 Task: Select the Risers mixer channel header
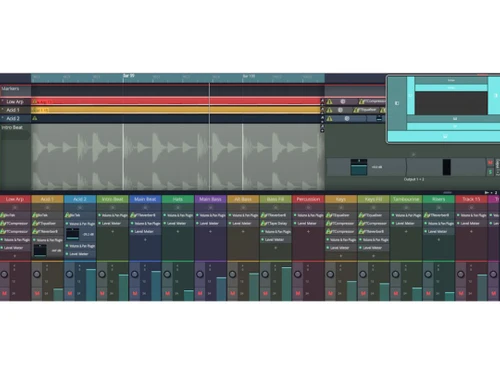click(439, 199)
